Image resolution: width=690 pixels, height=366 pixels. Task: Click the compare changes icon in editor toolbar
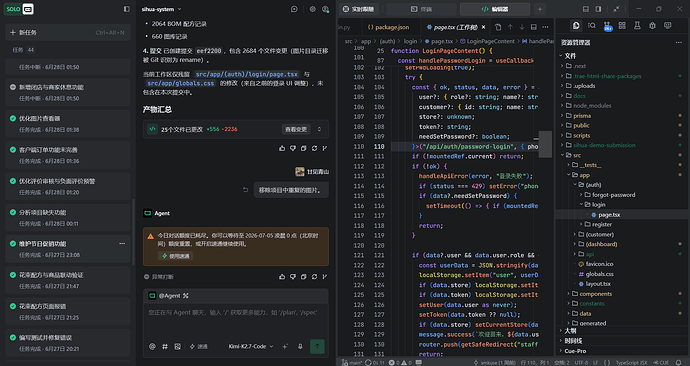tap(498, 27)
